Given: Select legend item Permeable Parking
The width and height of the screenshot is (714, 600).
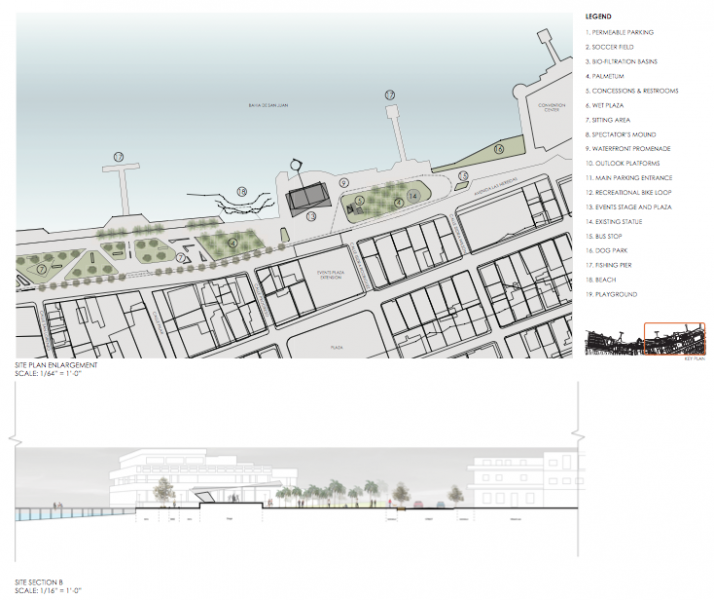Looking at the screenshot, I should click(x=620, y=33).
